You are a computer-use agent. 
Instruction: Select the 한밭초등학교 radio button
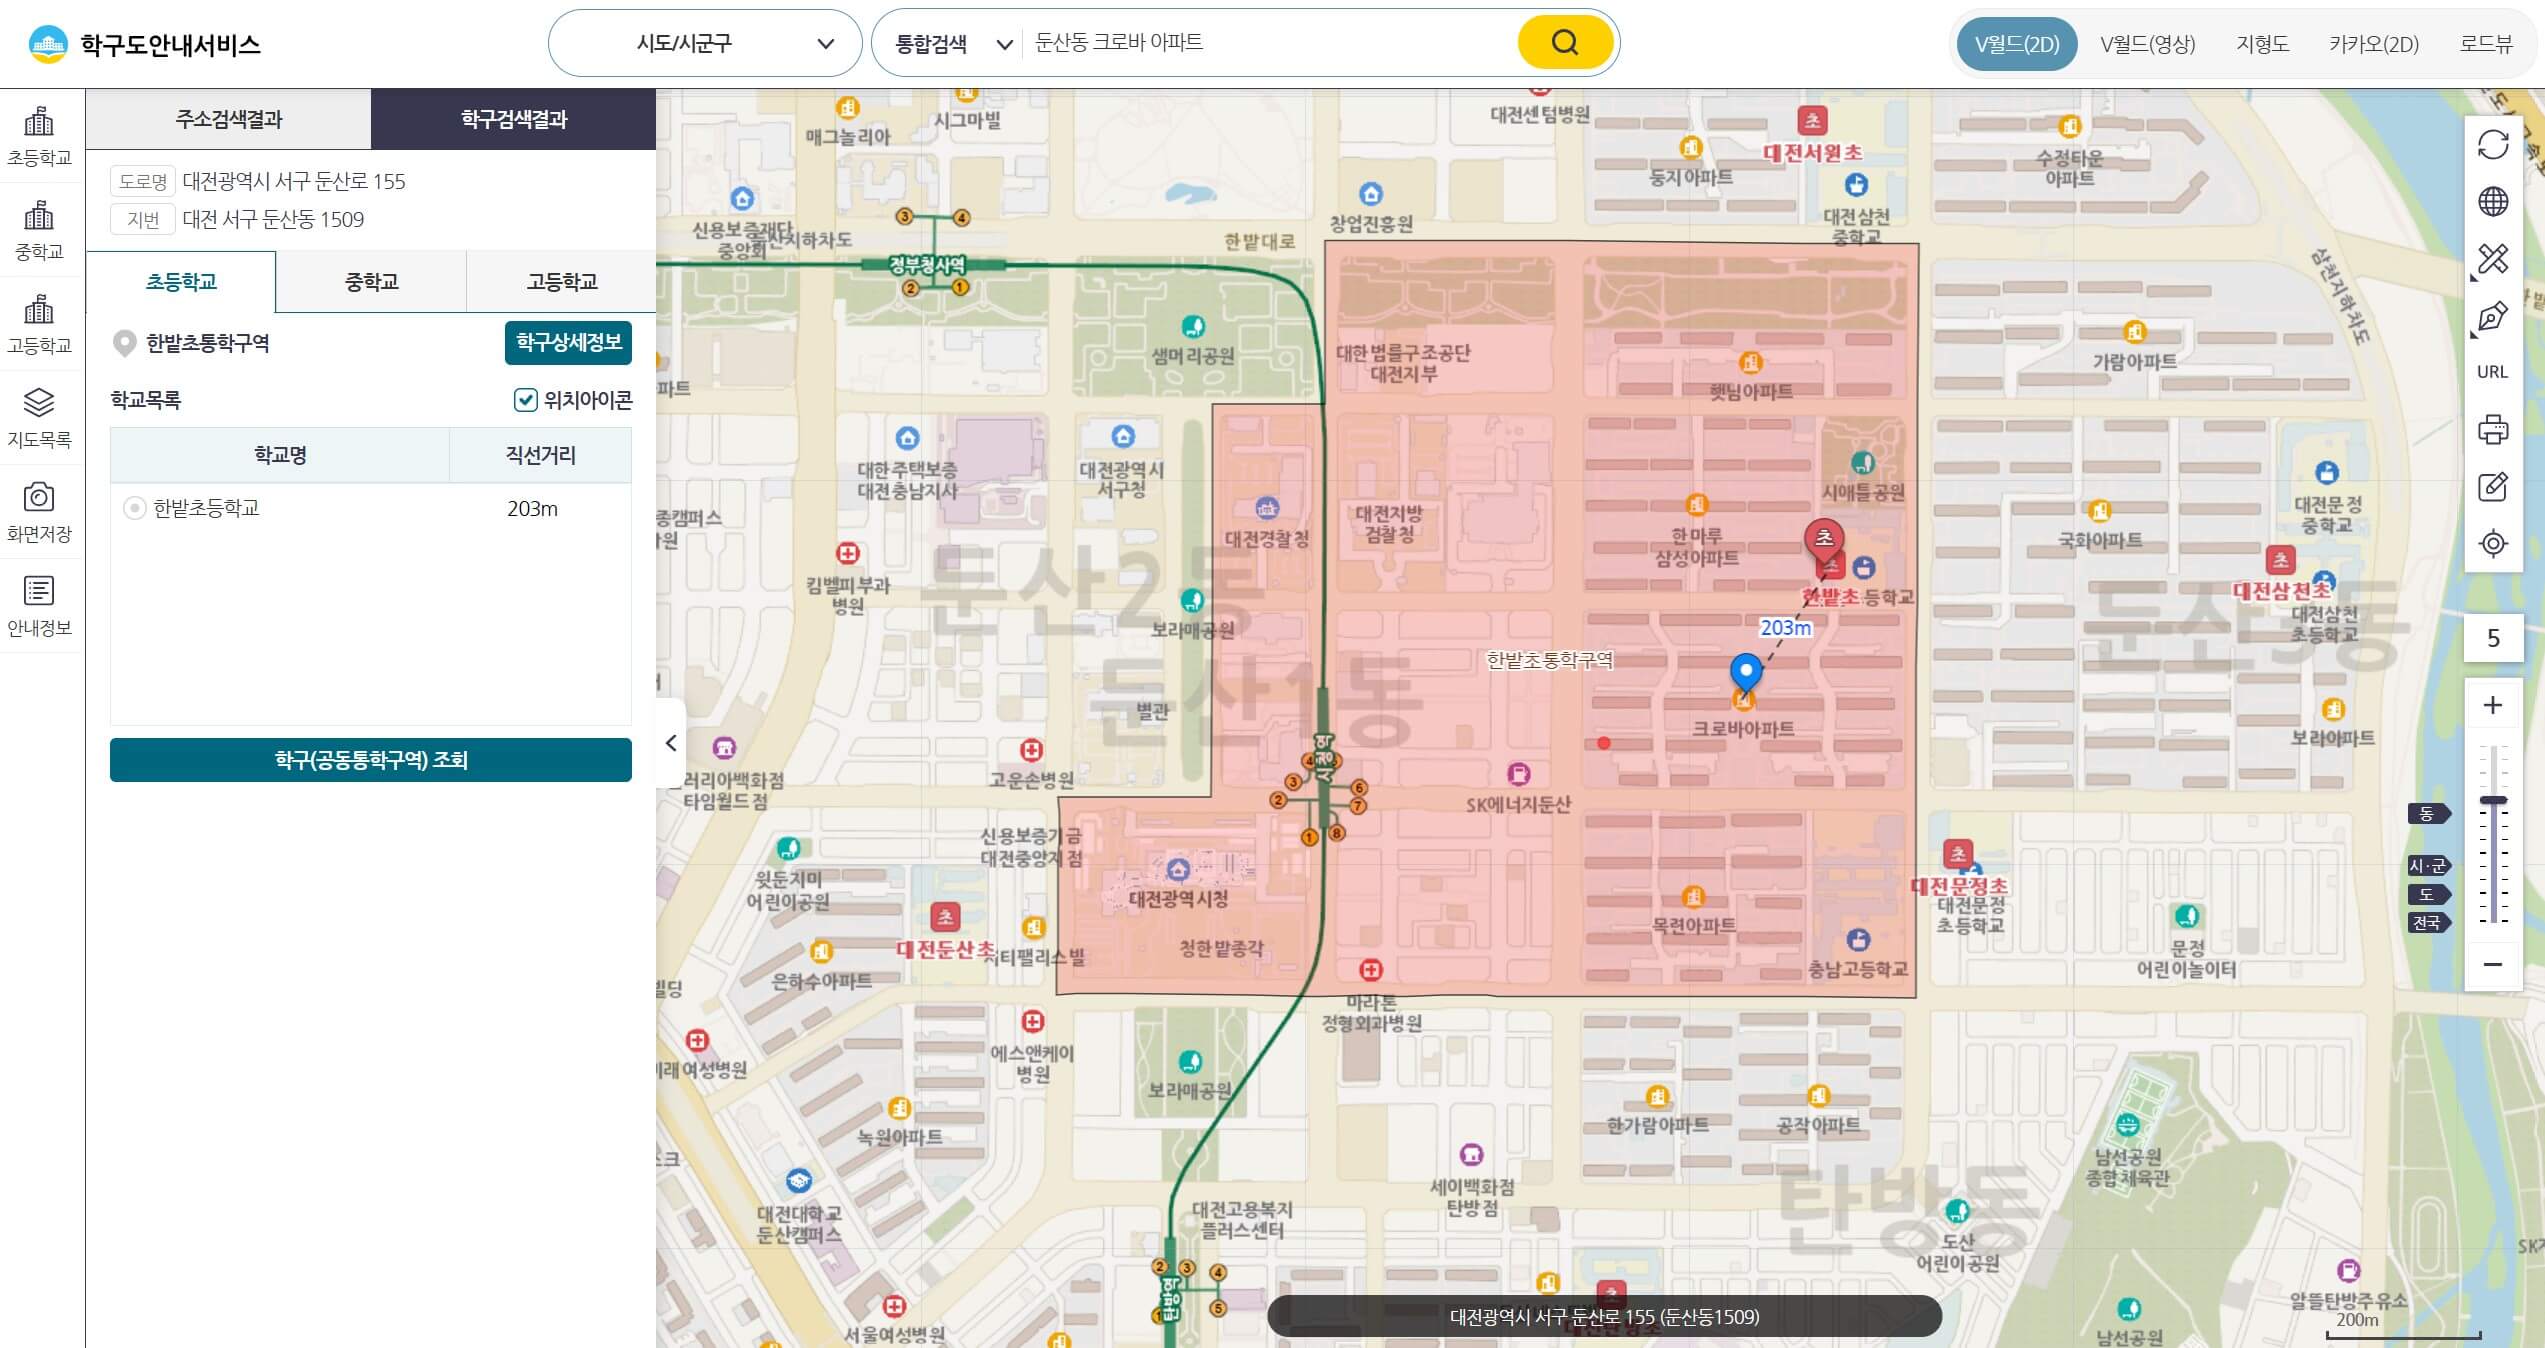point(134,508)
